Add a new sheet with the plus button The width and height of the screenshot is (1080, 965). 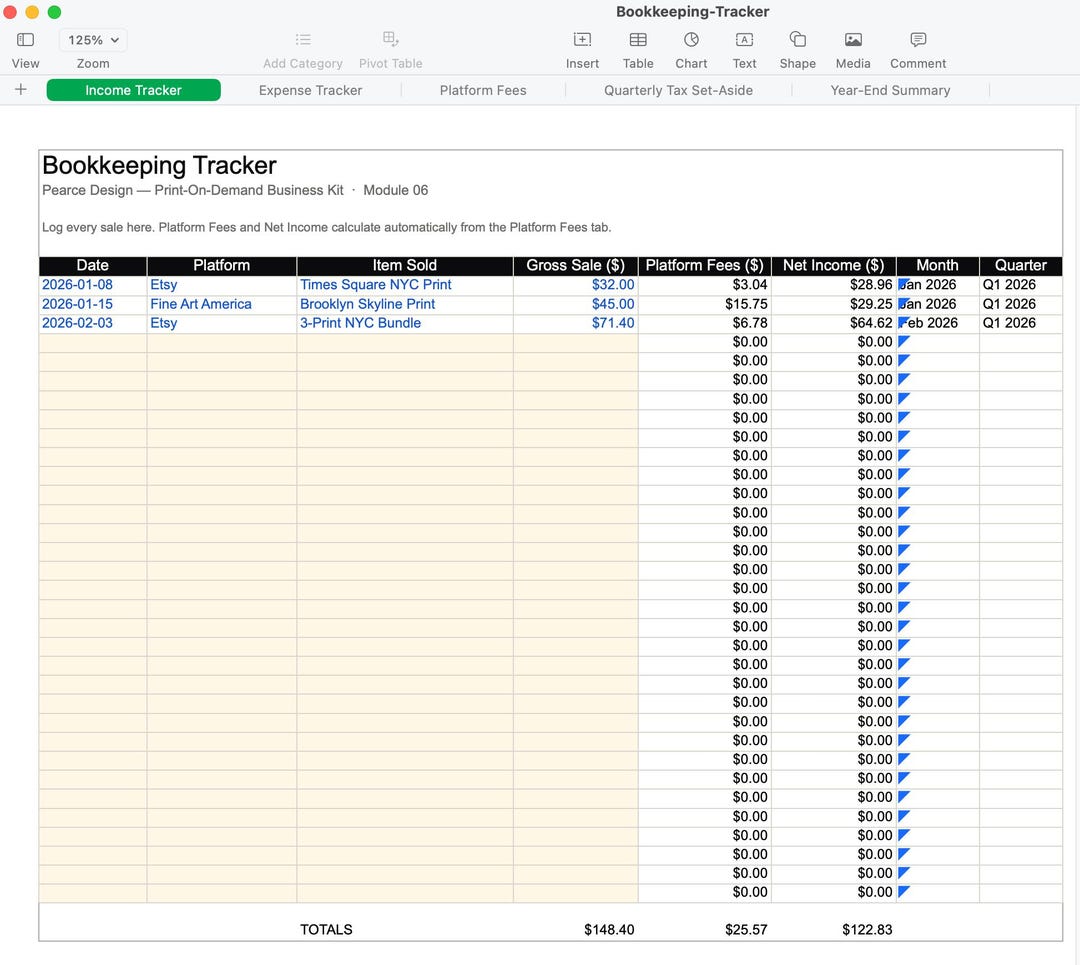21,90
